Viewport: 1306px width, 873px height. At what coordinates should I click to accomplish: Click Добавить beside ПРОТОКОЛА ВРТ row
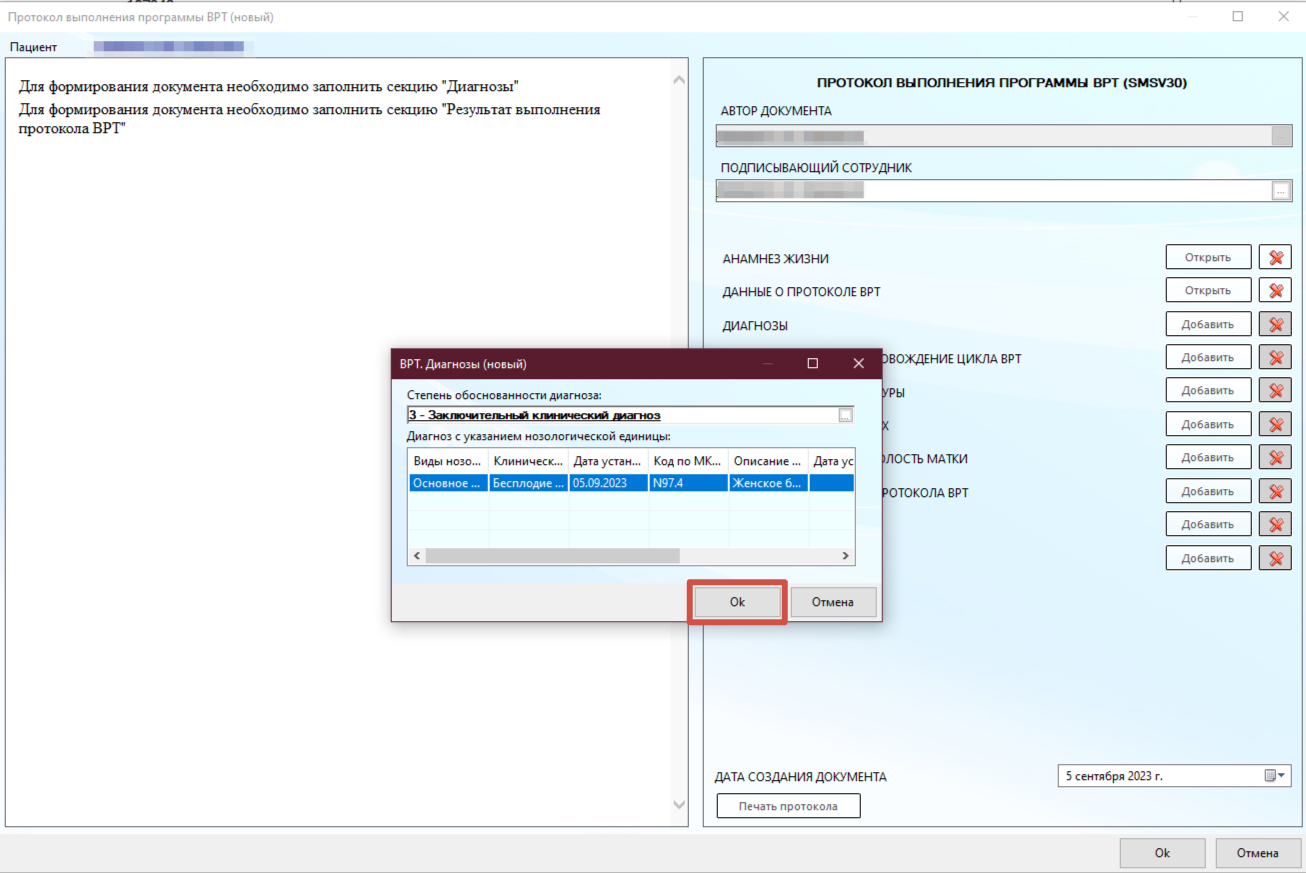pos(1208,491)
